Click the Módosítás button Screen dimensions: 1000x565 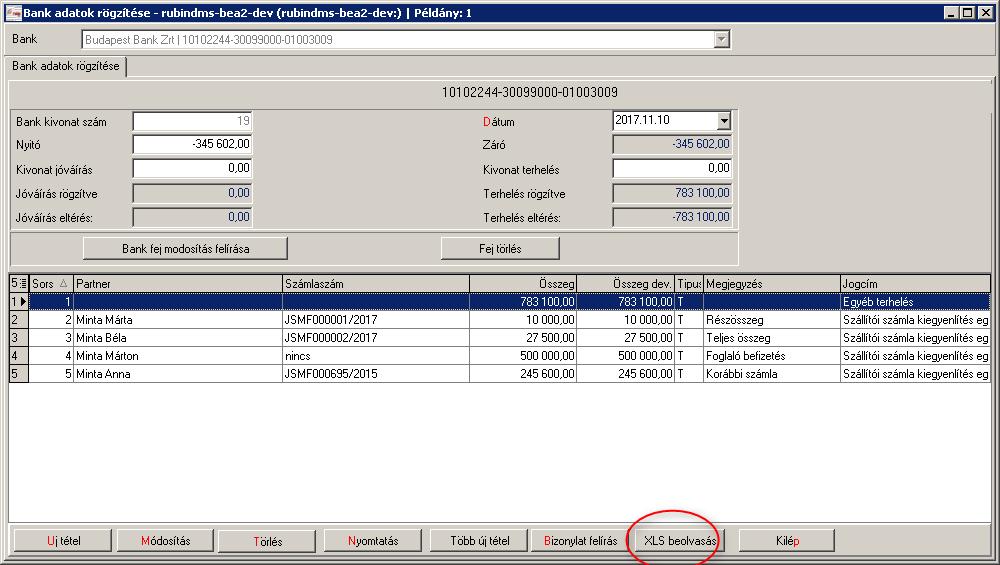165,541
